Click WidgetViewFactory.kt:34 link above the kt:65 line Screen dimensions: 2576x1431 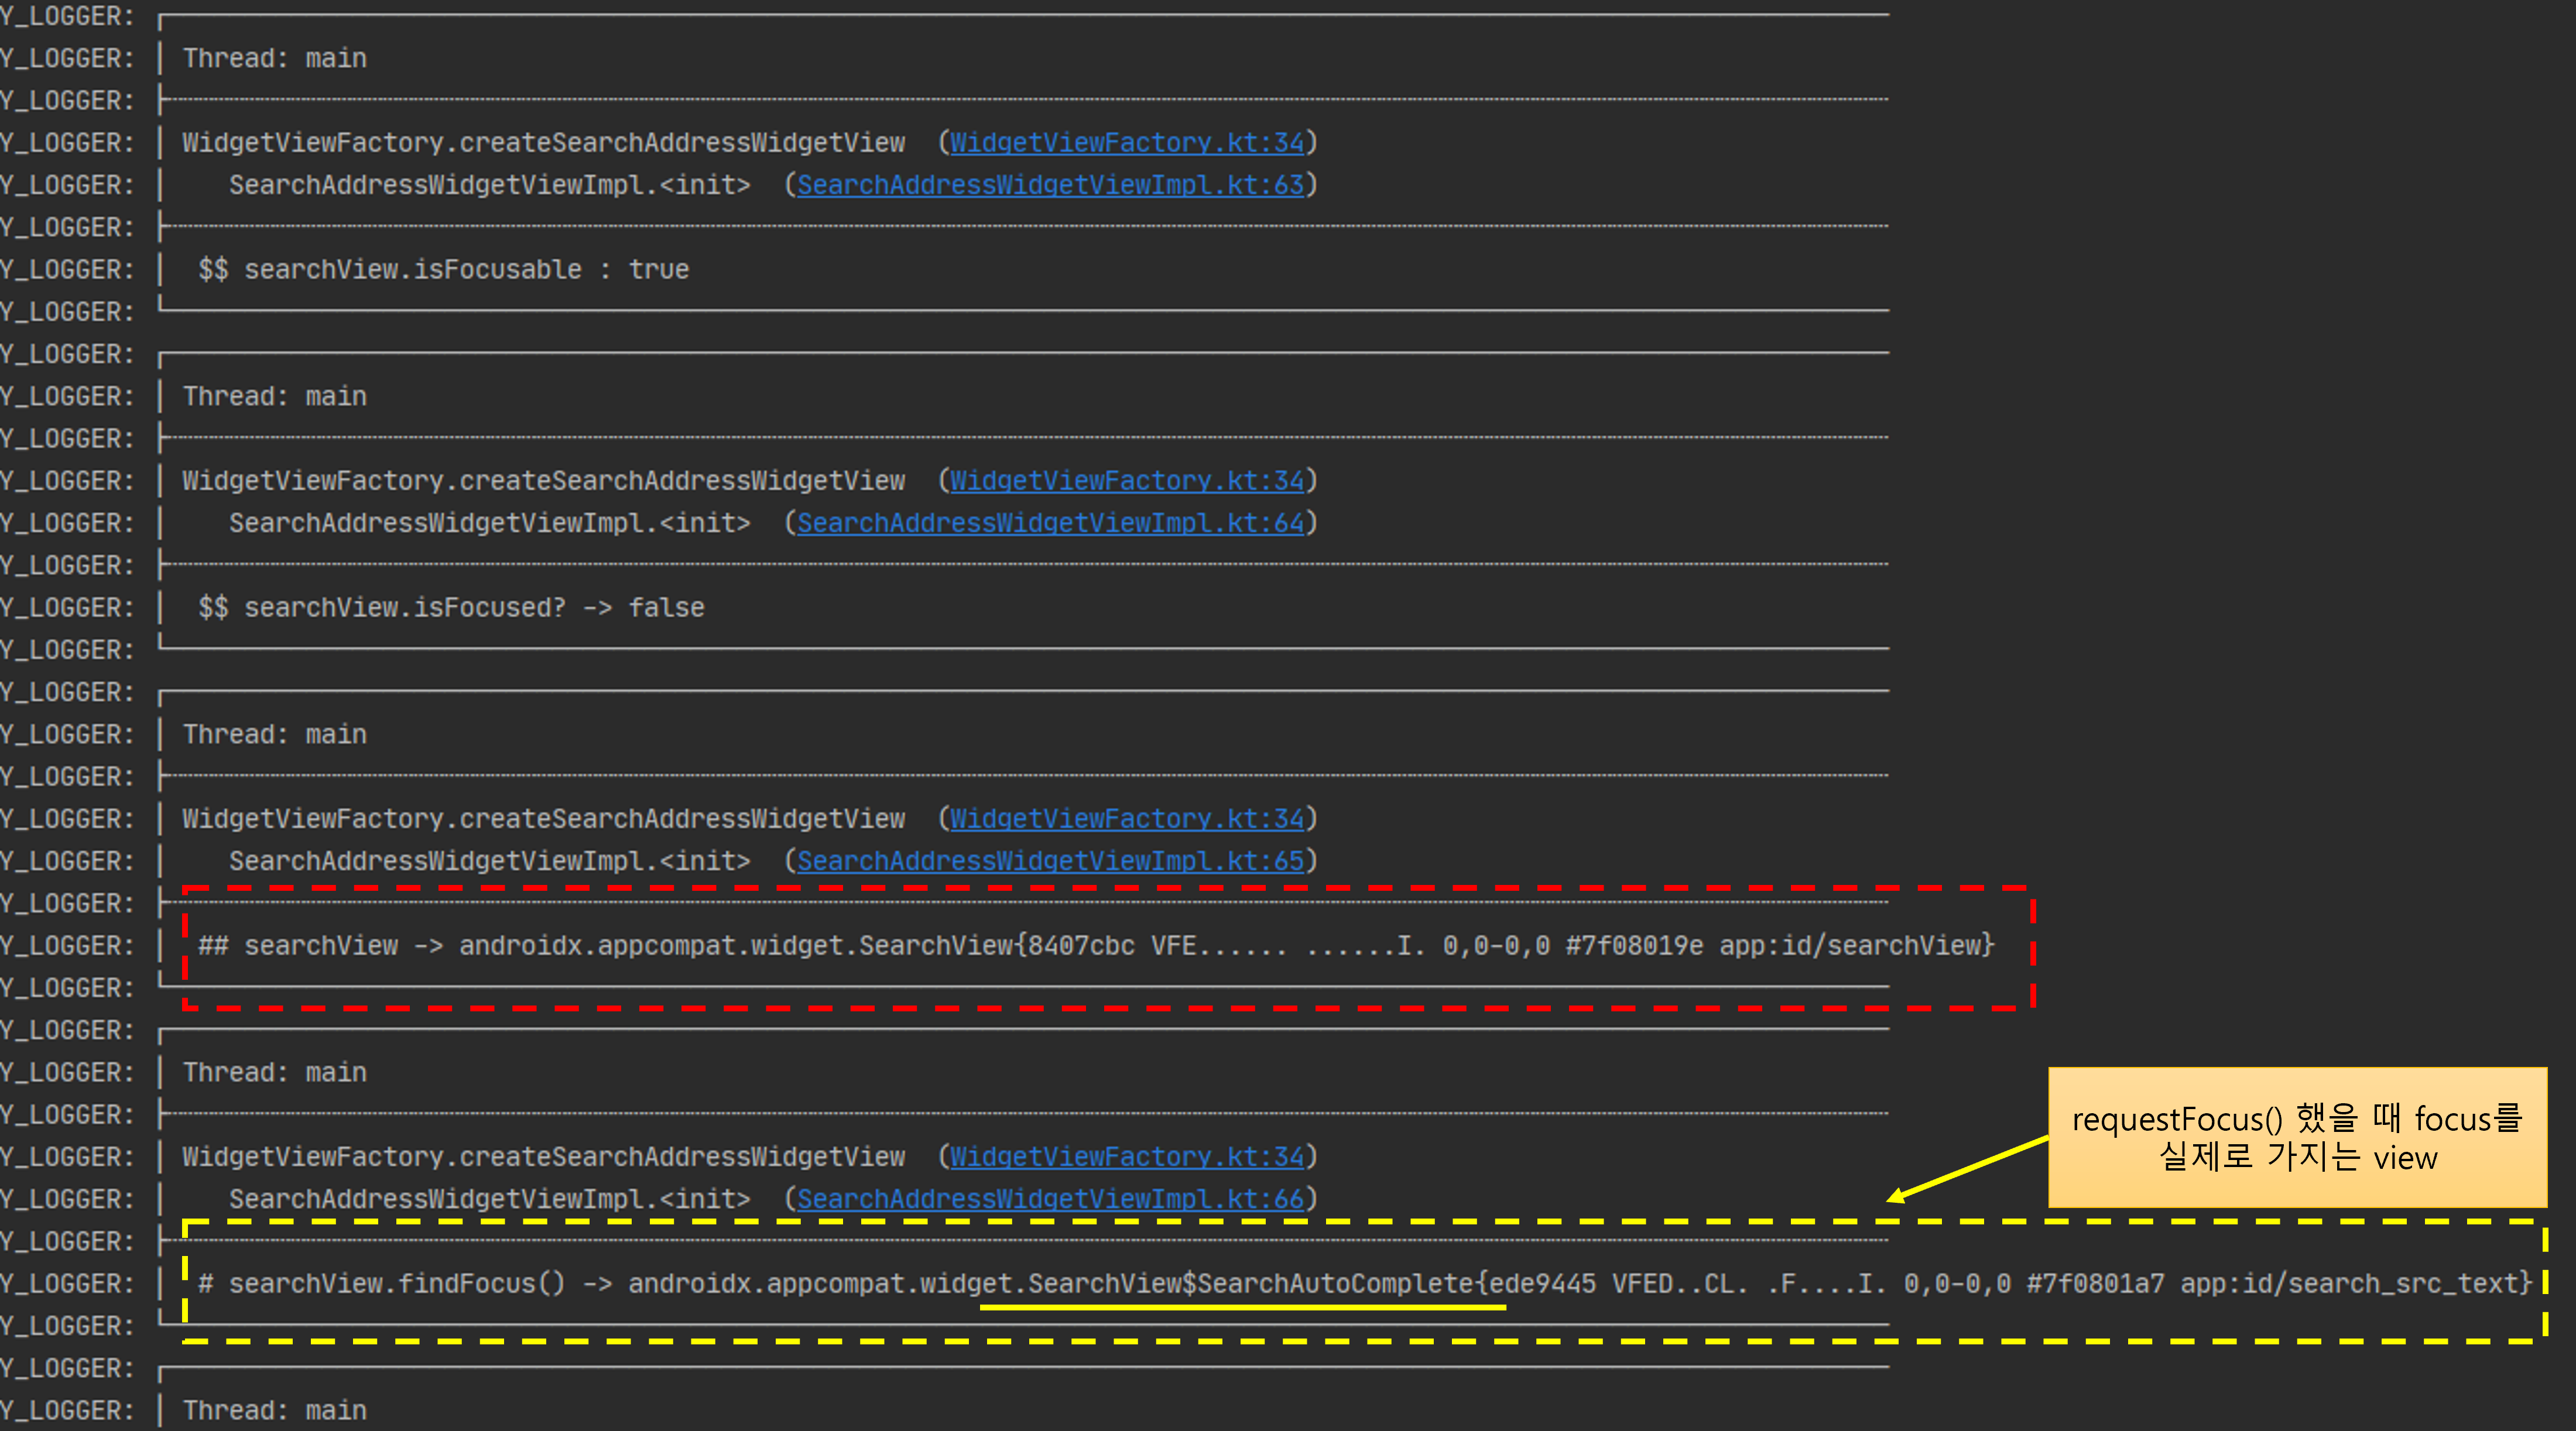tap(1127, 819)
